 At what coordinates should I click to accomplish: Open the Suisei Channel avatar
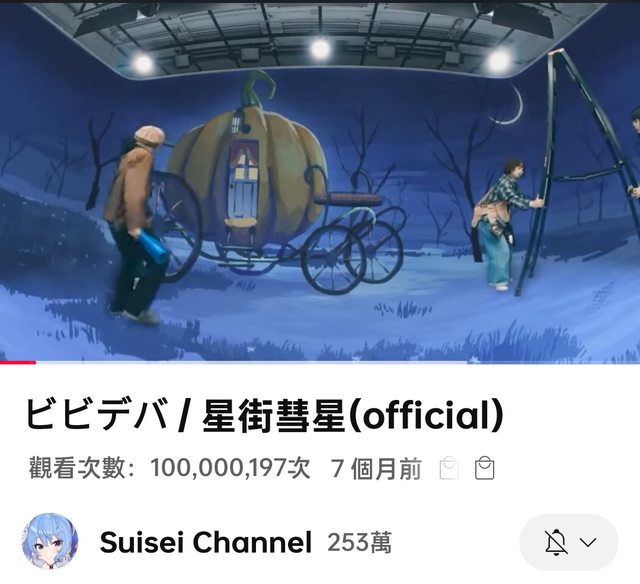click(50, 541)
